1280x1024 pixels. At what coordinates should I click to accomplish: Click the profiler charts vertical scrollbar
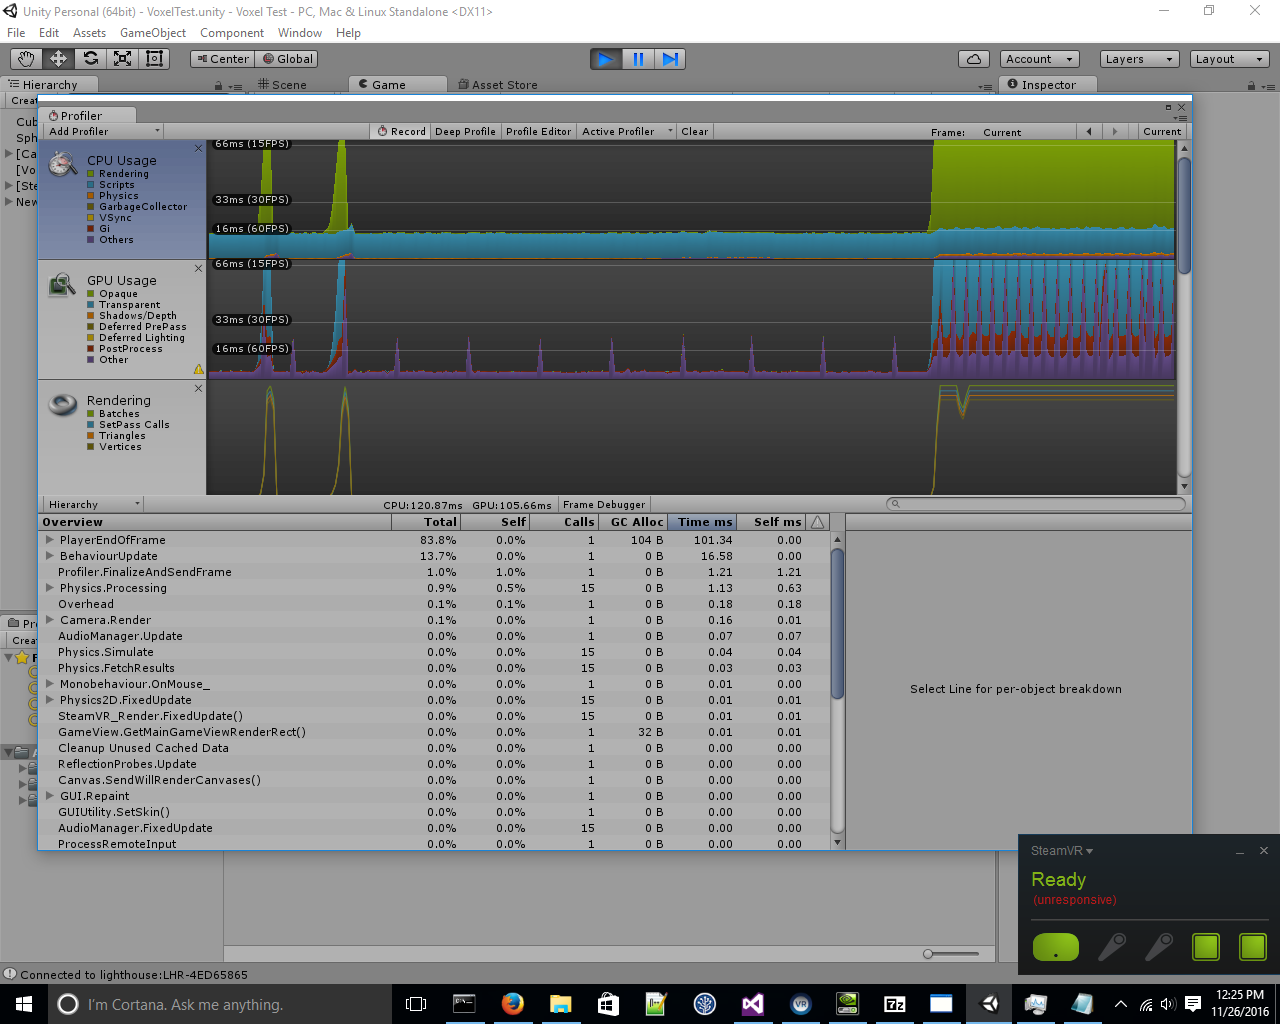pos(1184,216)
